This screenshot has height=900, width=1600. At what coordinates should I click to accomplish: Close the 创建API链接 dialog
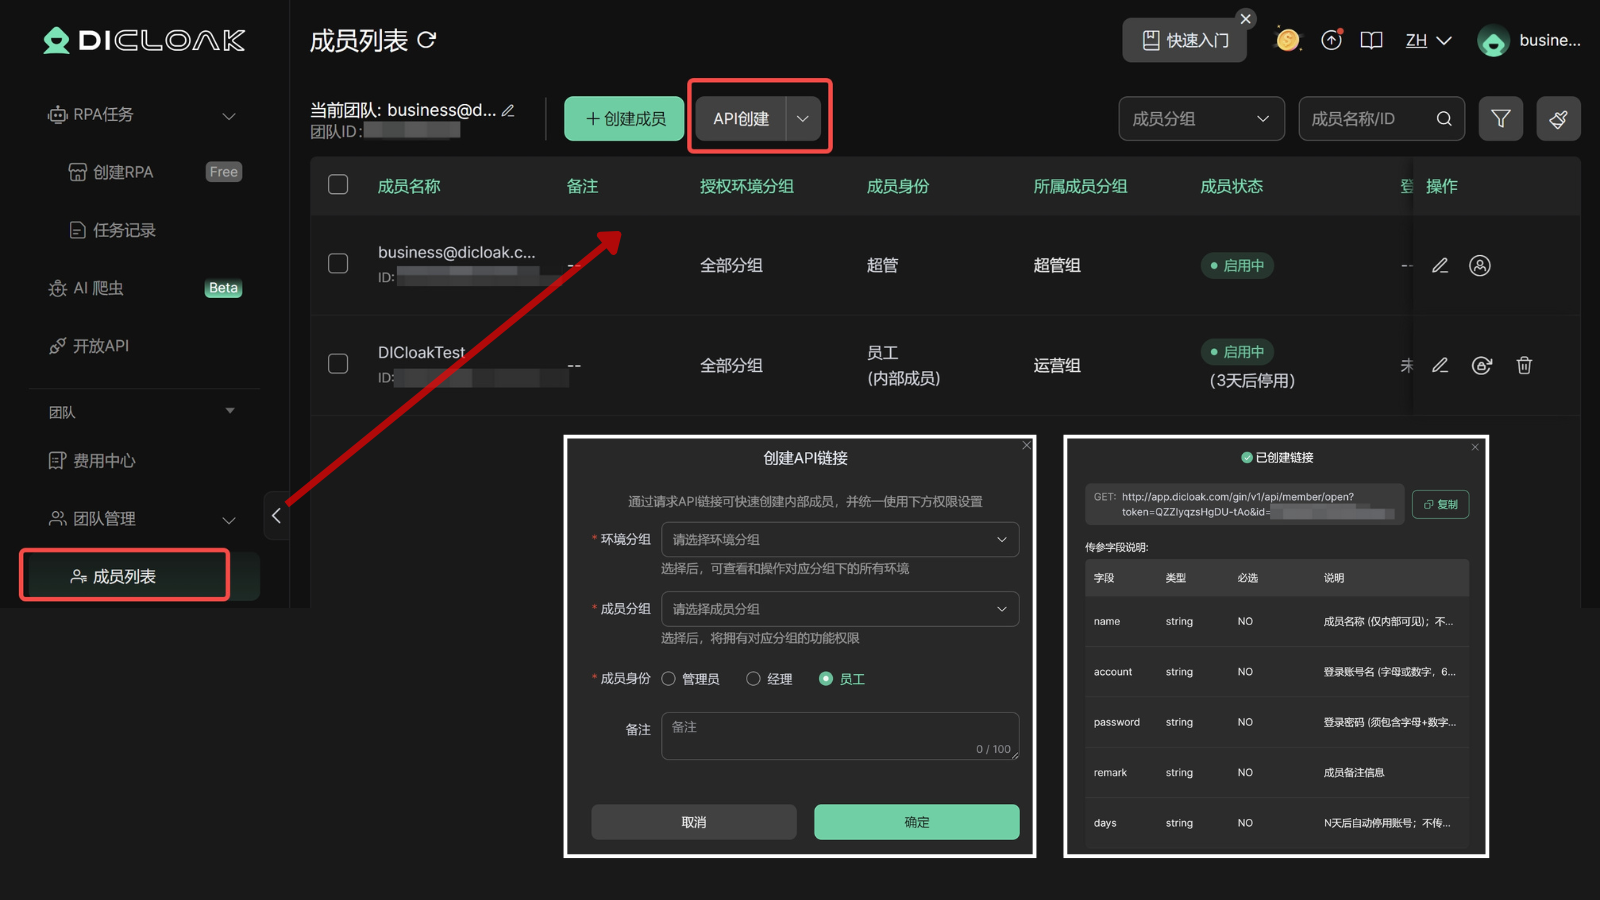point(1026,446)
